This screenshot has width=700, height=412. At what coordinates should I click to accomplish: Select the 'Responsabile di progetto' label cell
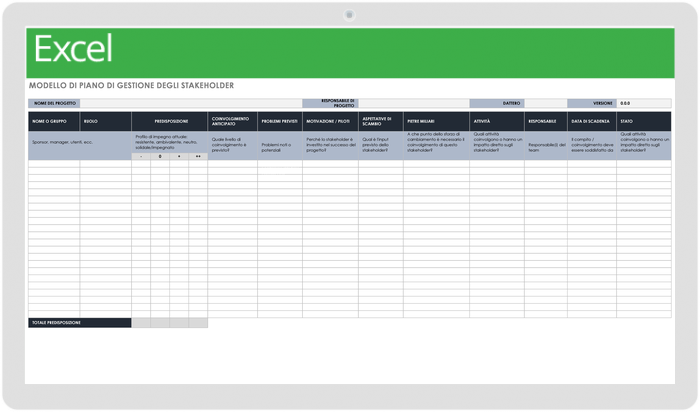tap(330, 103)
